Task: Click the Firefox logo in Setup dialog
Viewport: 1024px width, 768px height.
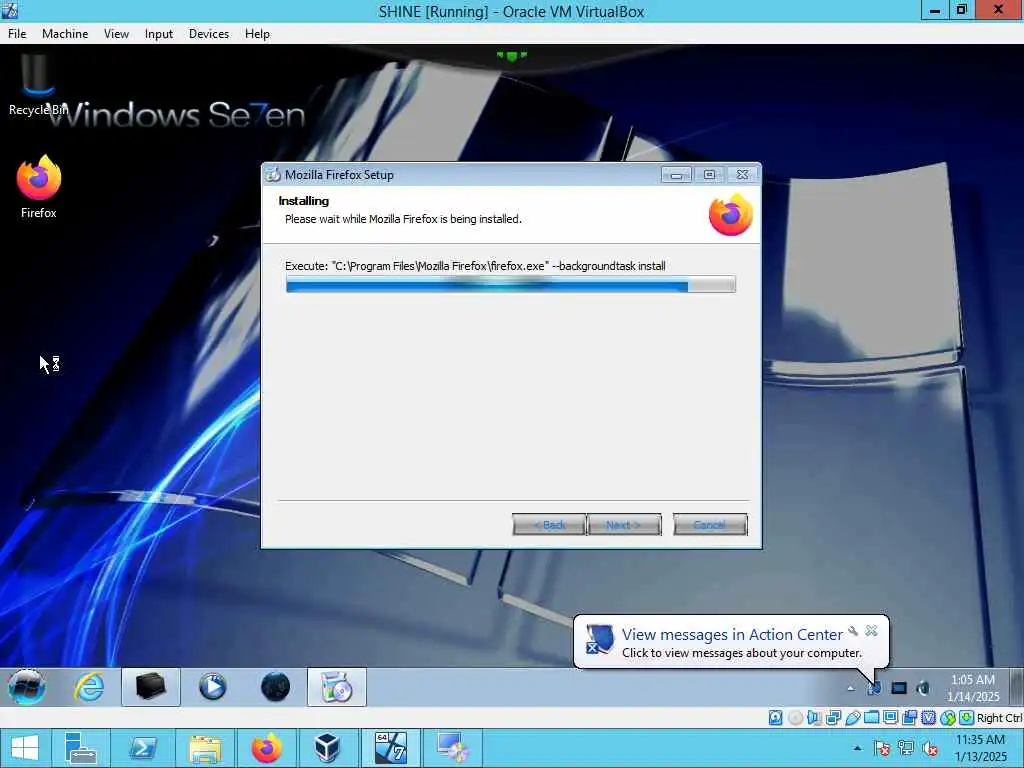Action: click(x=731, y=214)
